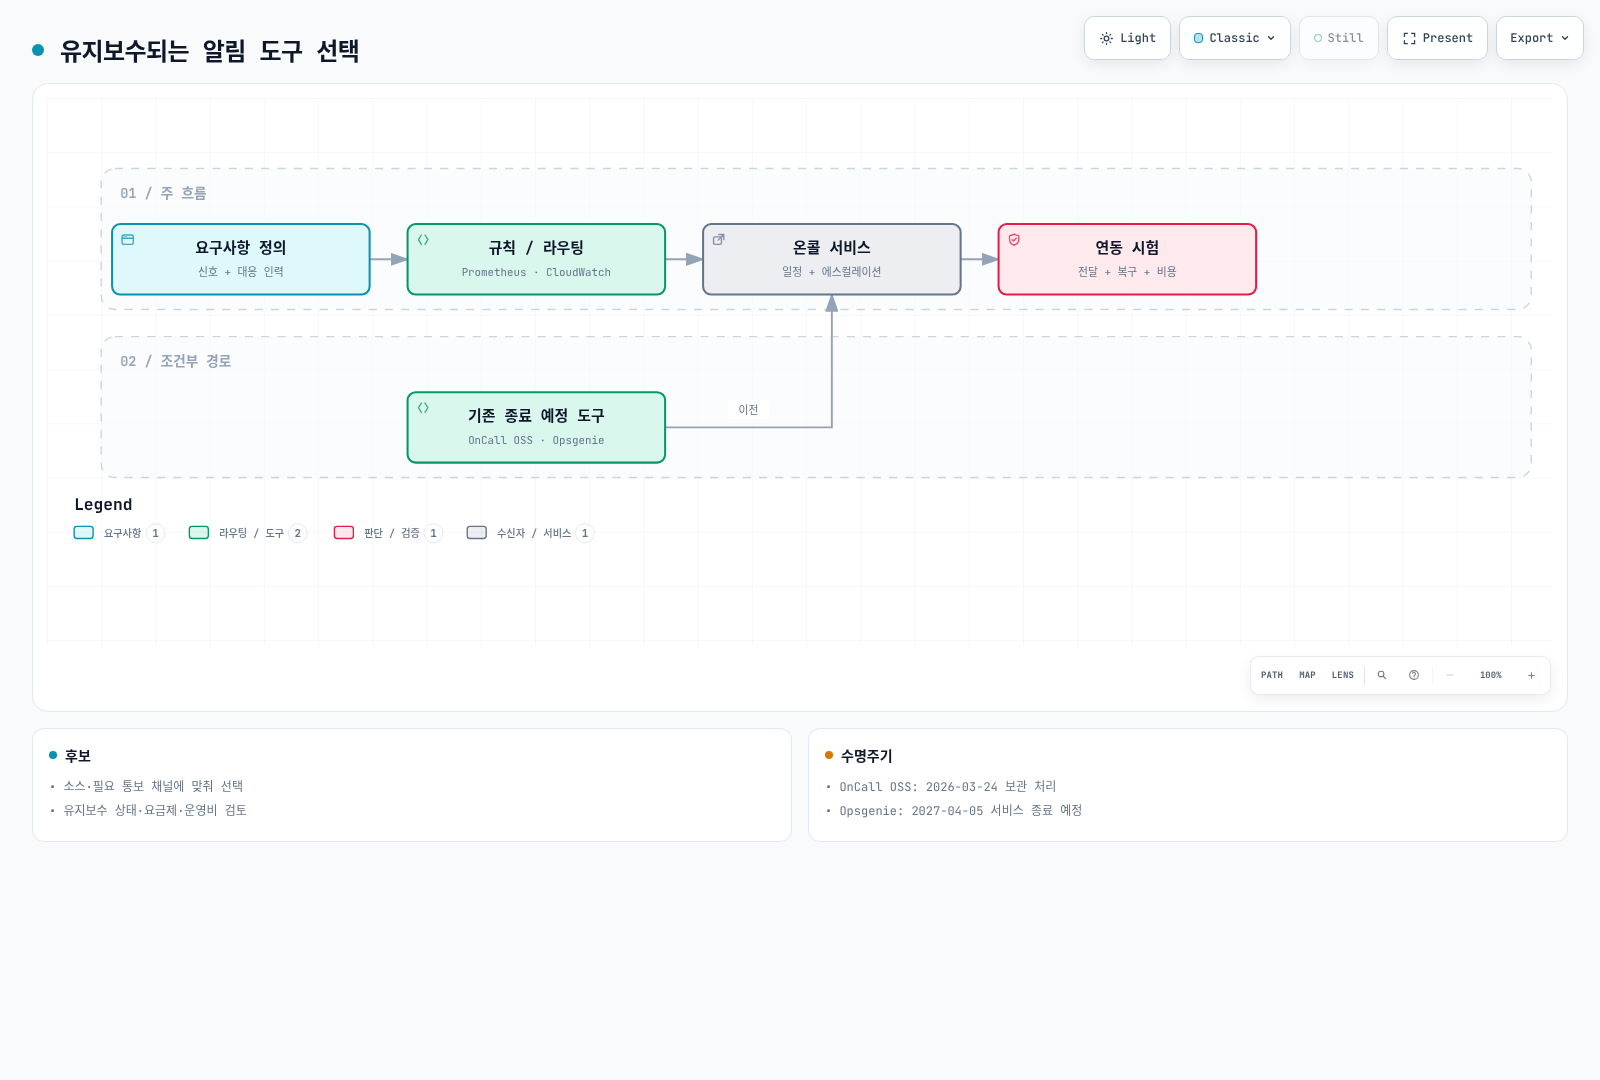
Task: Click the 후보 panel heading
Action: (77, 756)
